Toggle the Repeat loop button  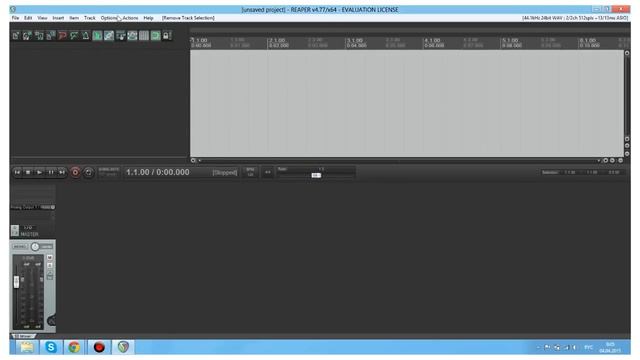[x=88, y=172]
